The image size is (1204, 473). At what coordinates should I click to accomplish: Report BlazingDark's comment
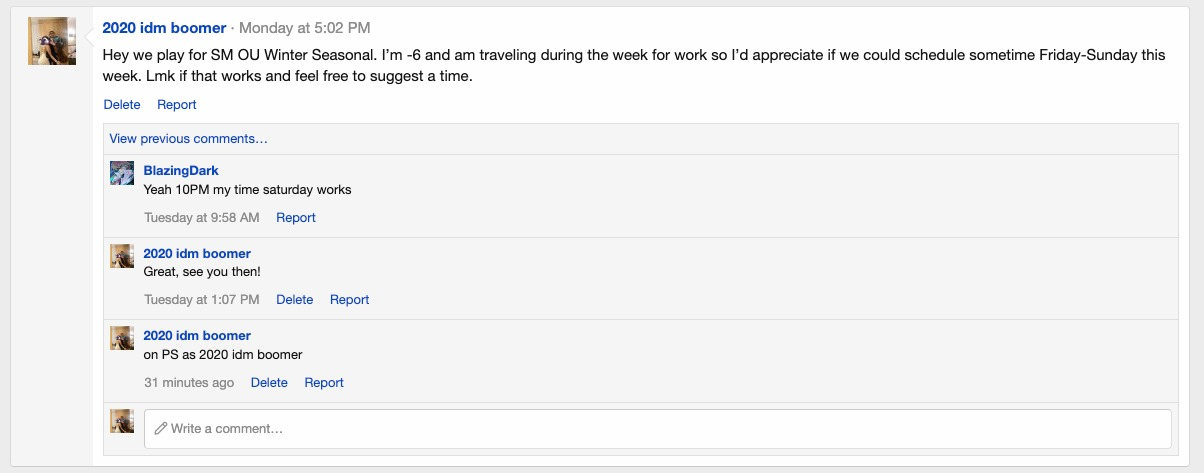click(x=296, y=217)
